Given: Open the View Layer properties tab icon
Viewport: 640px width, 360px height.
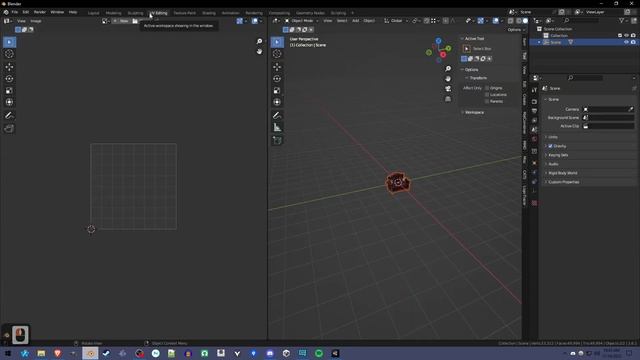Looking at the screenshot, I should pyautogui.click(x=534, y=120).
